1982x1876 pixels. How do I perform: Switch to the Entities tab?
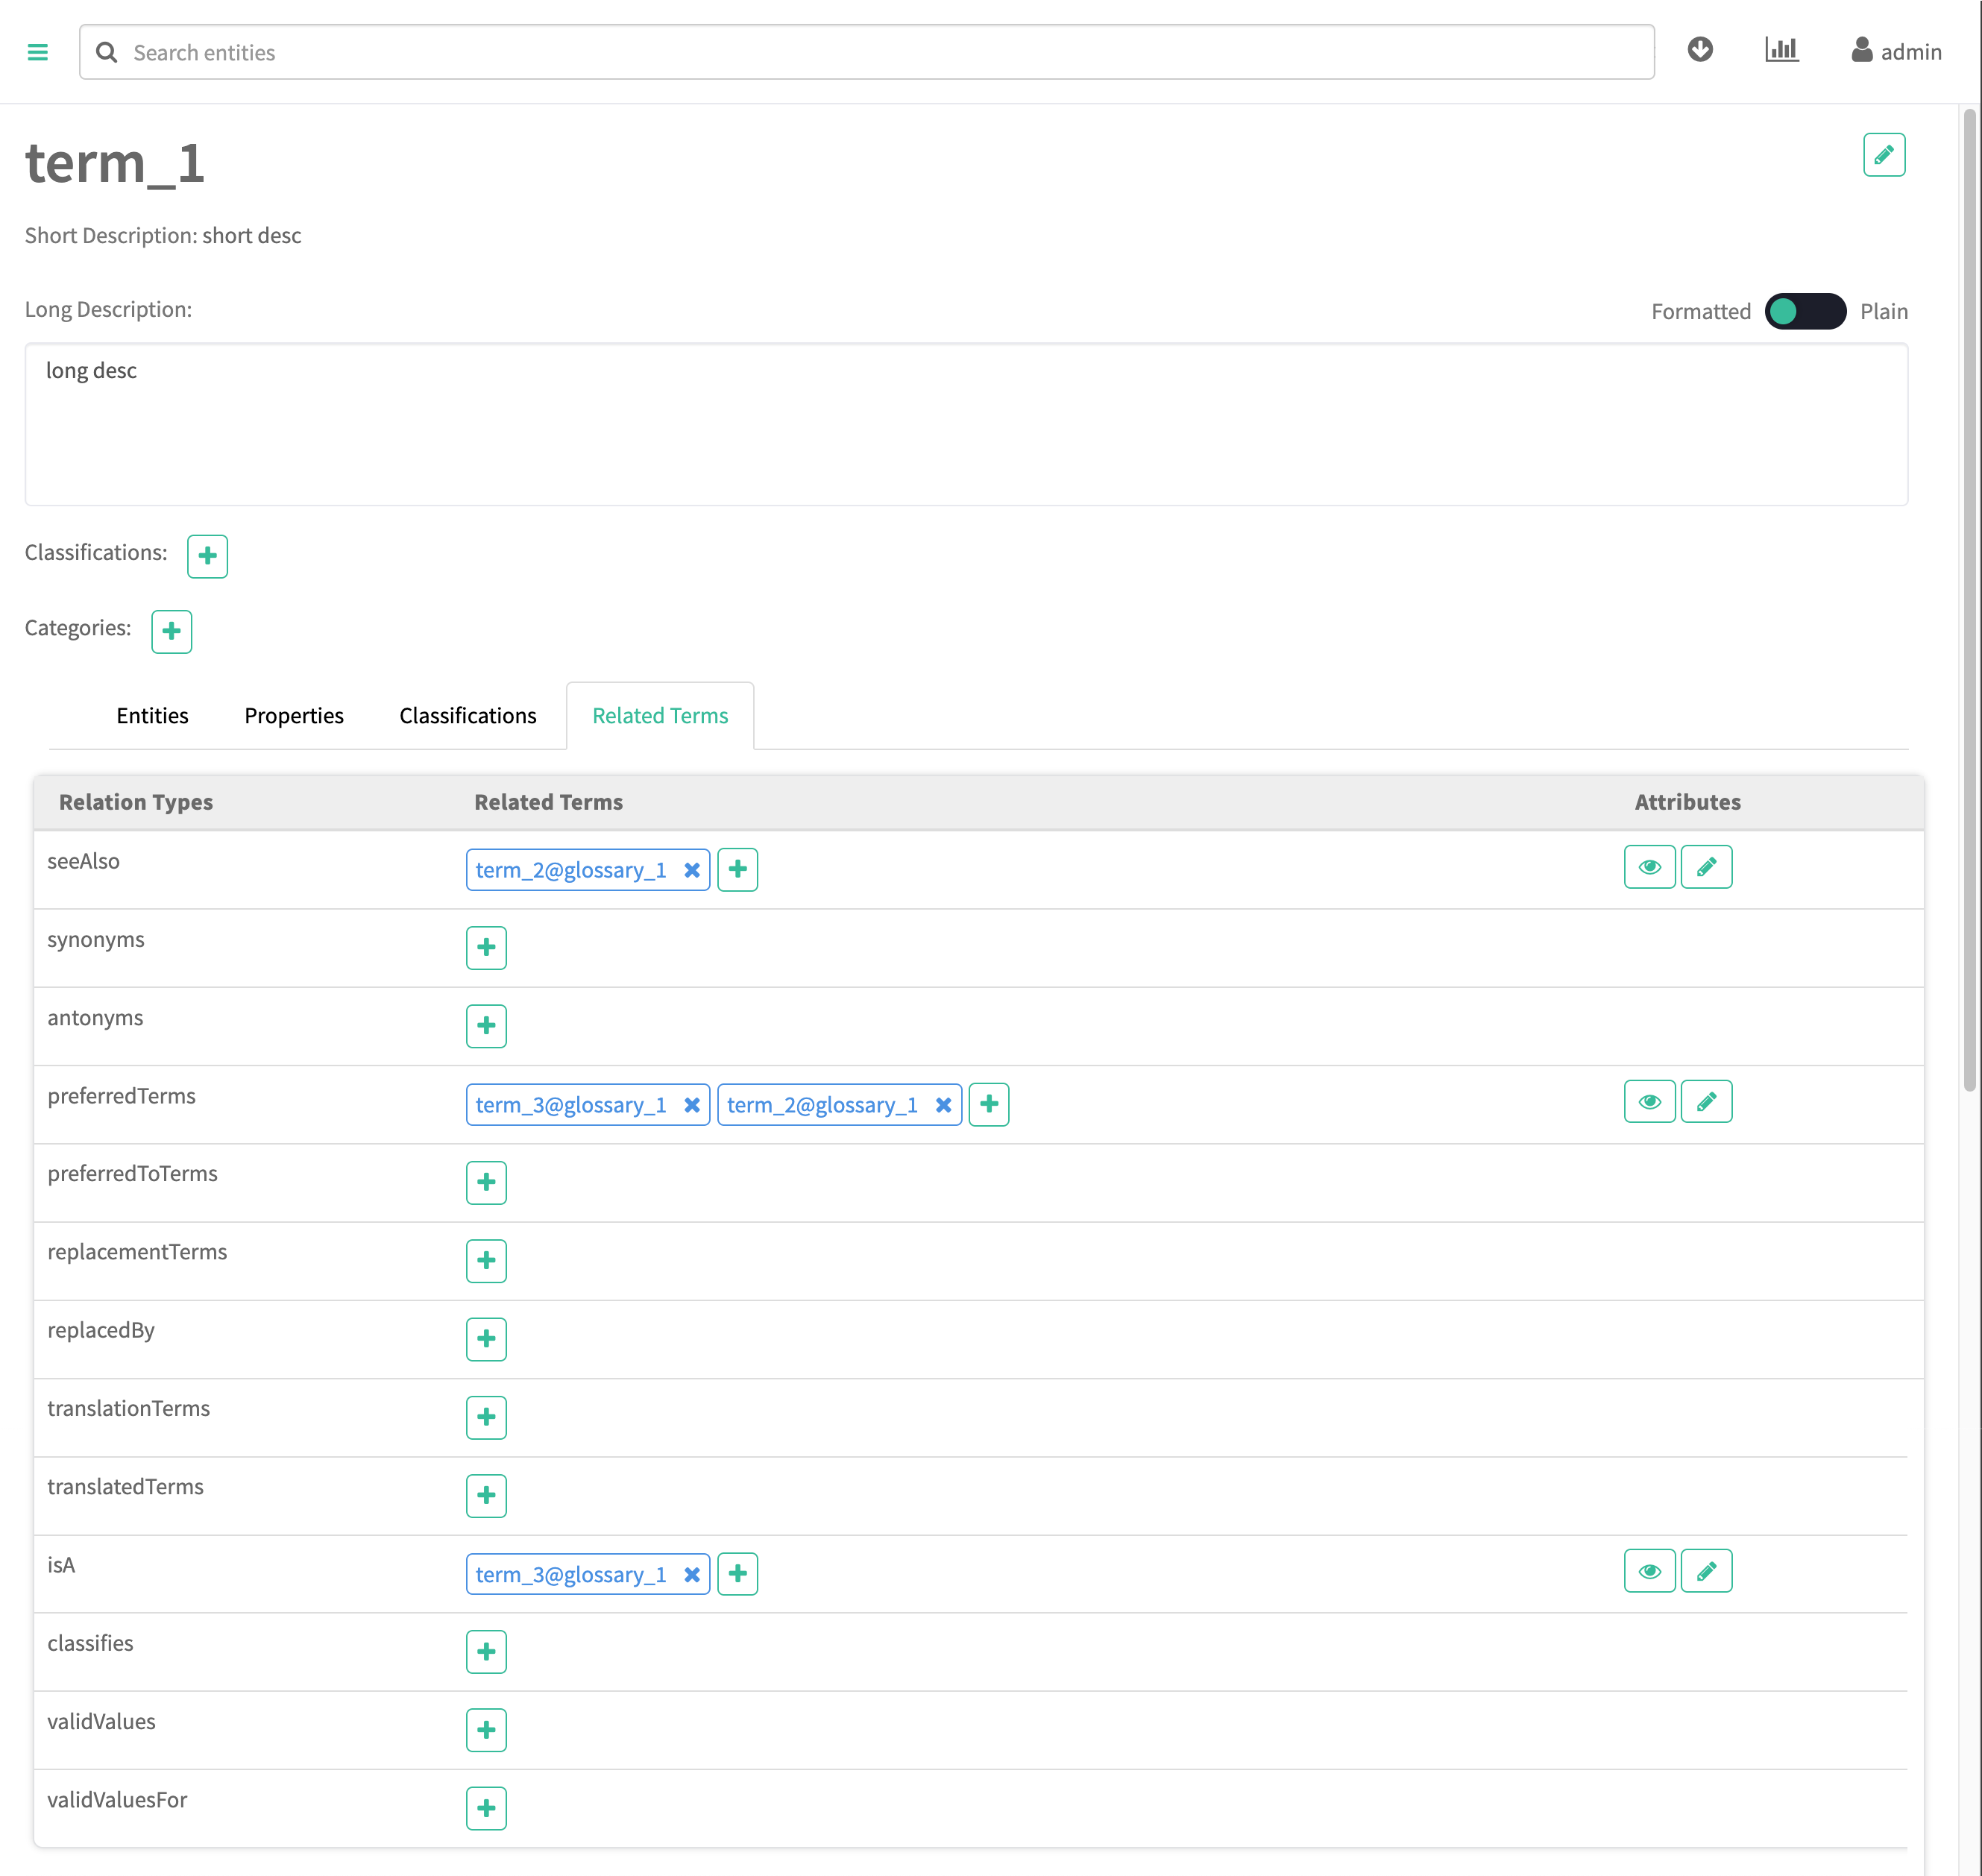coord(152,716)
